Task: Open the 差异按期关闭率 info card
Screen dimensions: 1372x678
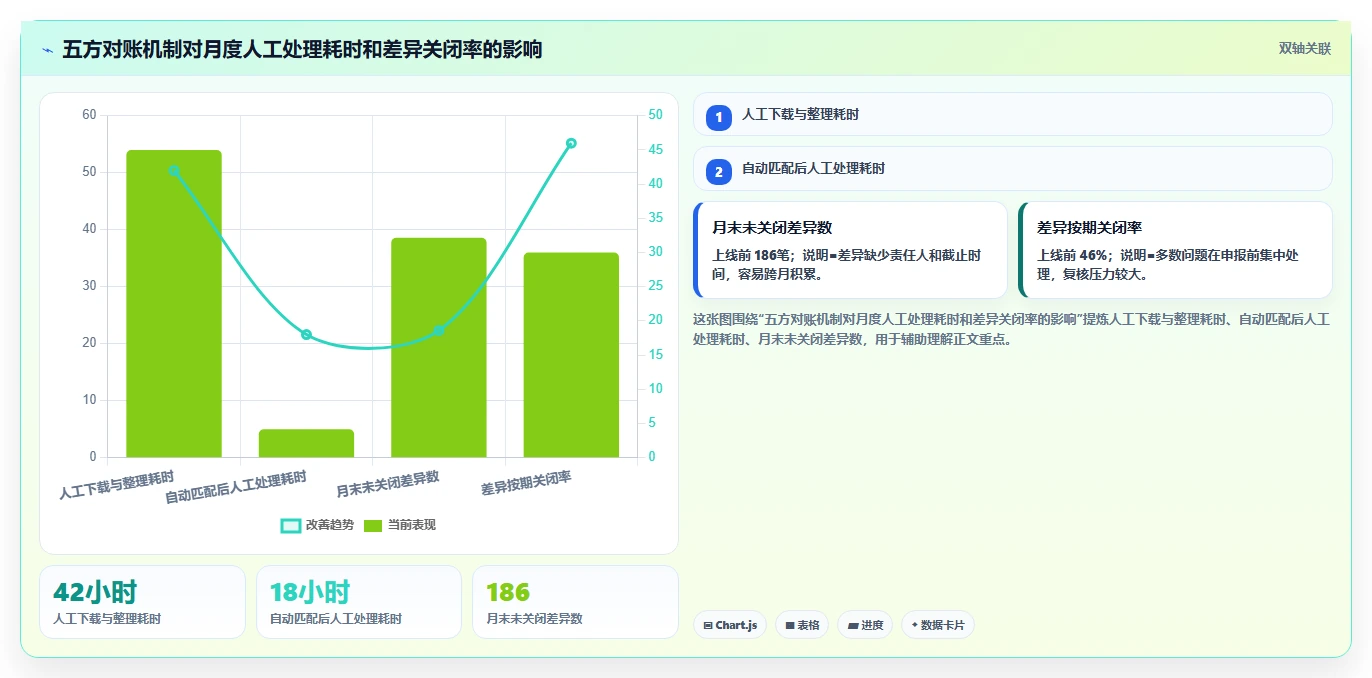Action: 1175,250
